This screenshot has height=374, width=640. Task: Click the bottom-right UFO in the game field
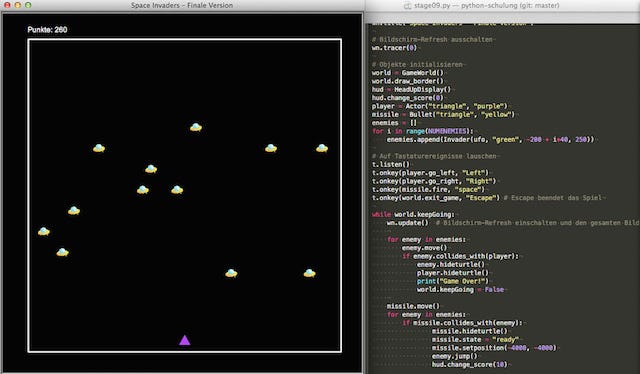coord(309,273)
